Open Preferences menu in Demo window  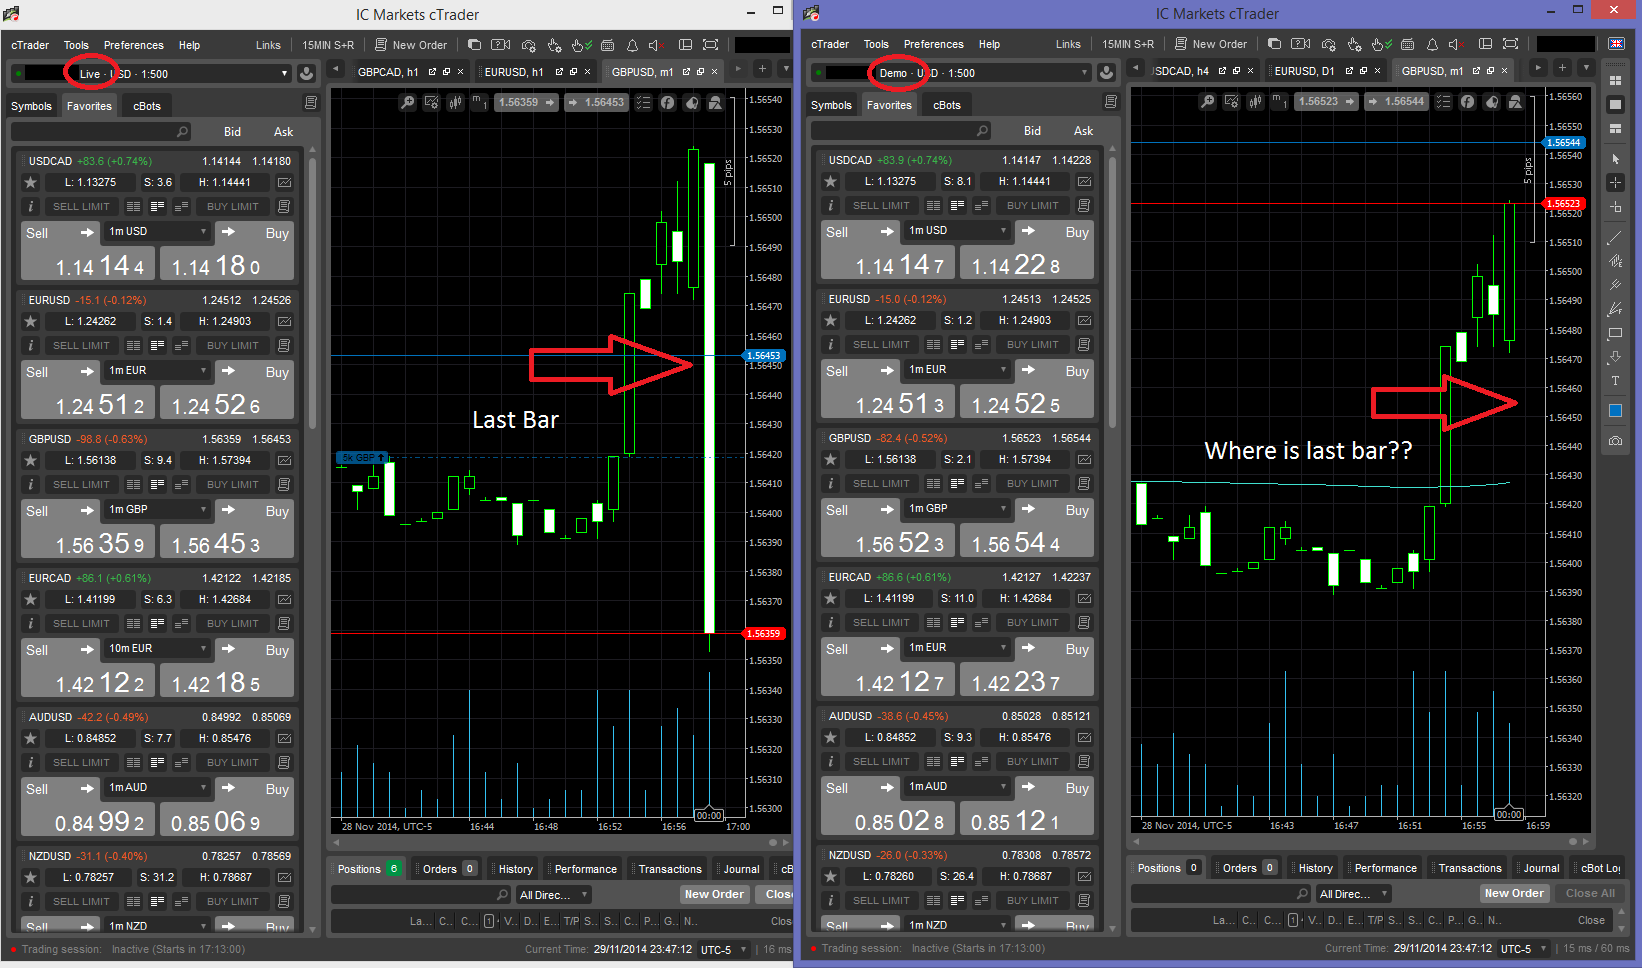934,44
